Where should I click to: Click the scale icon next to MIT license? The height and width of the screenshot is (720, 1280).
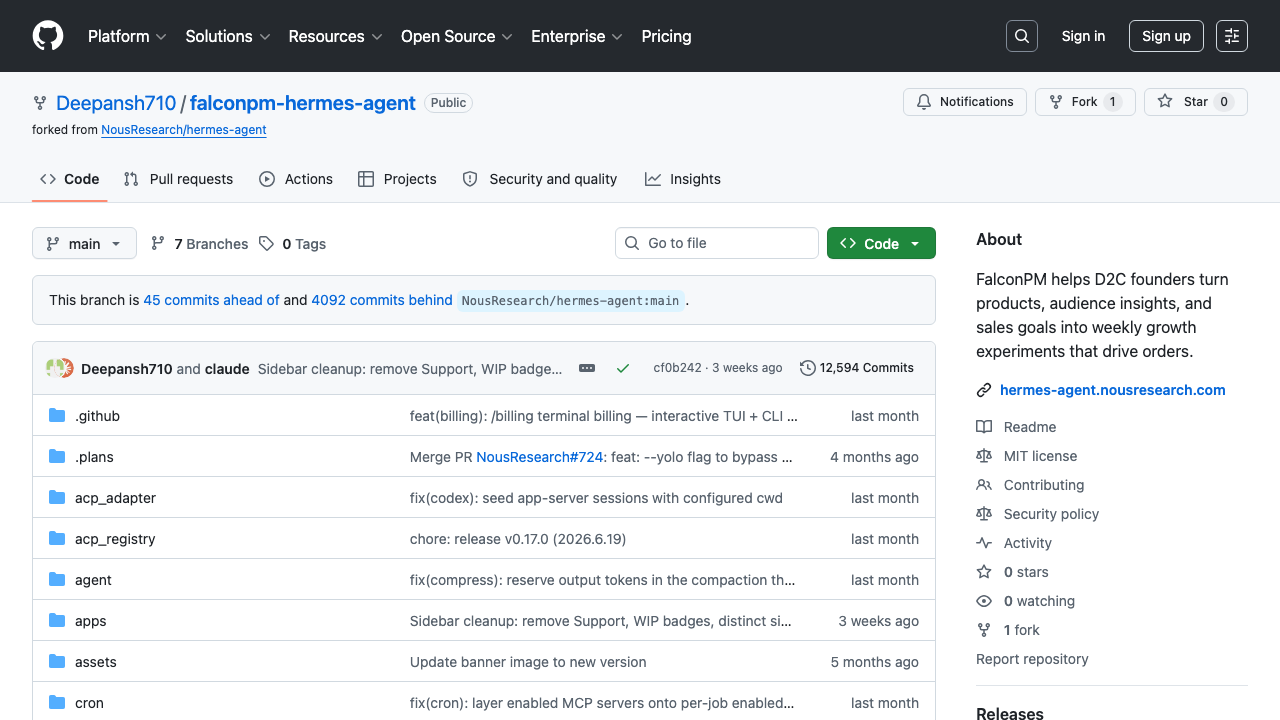[x=984, y=456]
